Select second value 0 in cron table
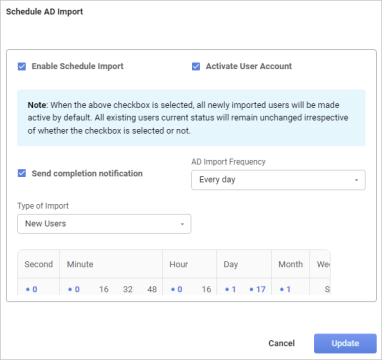 pyautogui.click(x=32, y=289)
